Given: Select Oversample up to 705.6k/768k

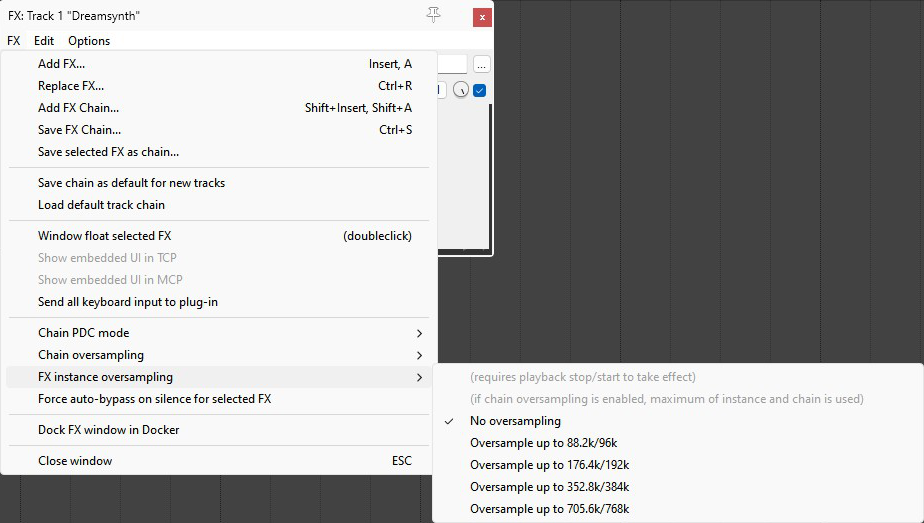Looking at the screenshot, I should pyautogui.click(x=549, y=509).
